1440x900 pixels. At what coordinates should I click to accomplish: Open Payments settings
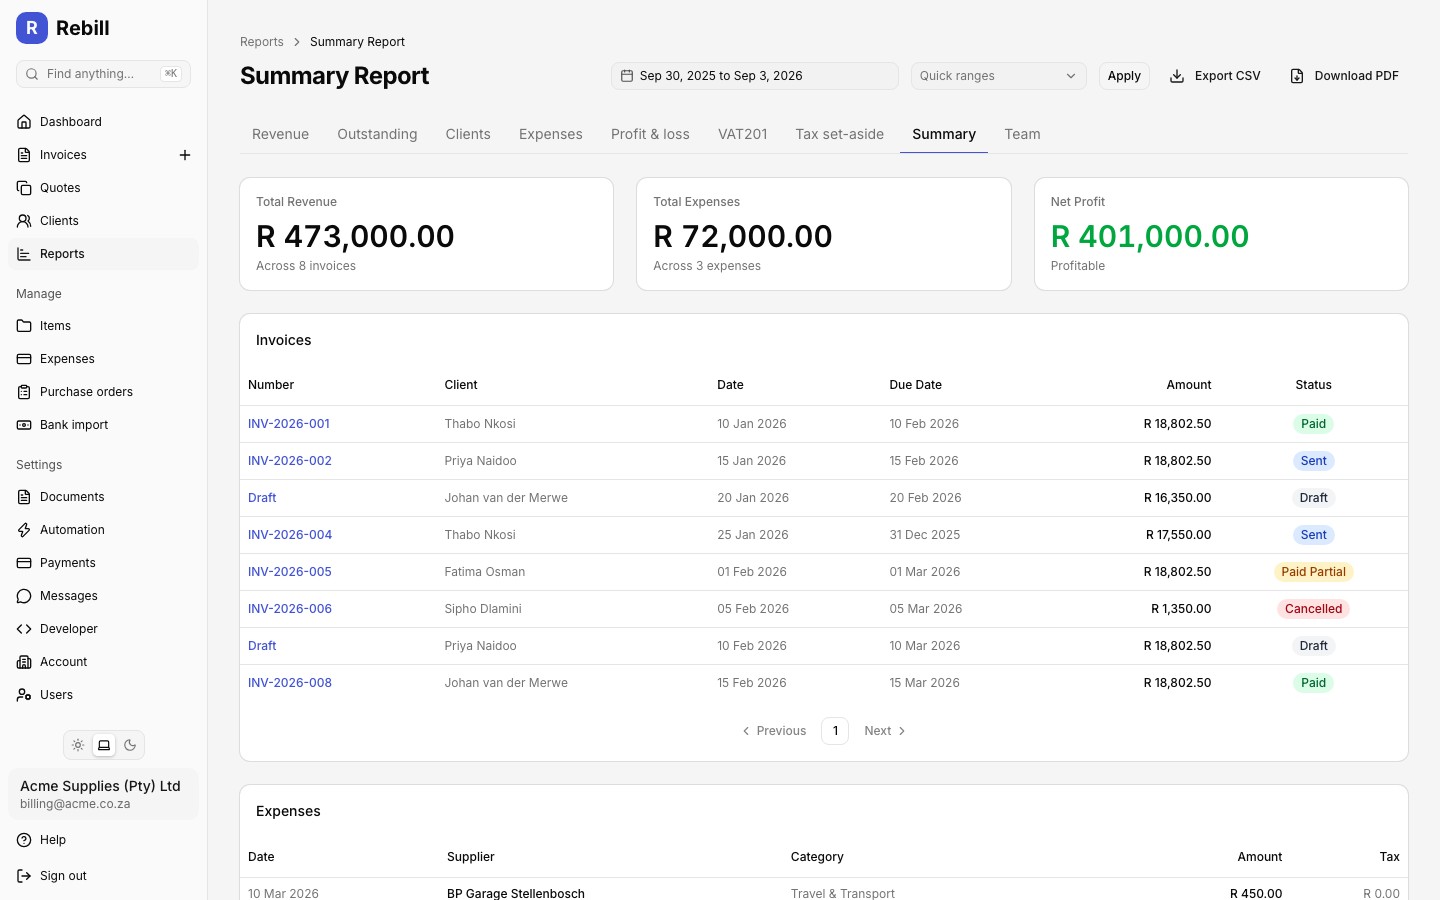[103, 563]
